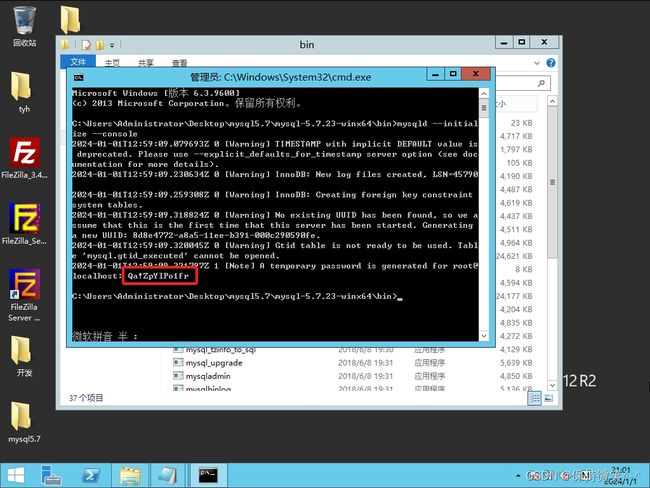Click the bin window folder icon in title bar

[65, 44]
